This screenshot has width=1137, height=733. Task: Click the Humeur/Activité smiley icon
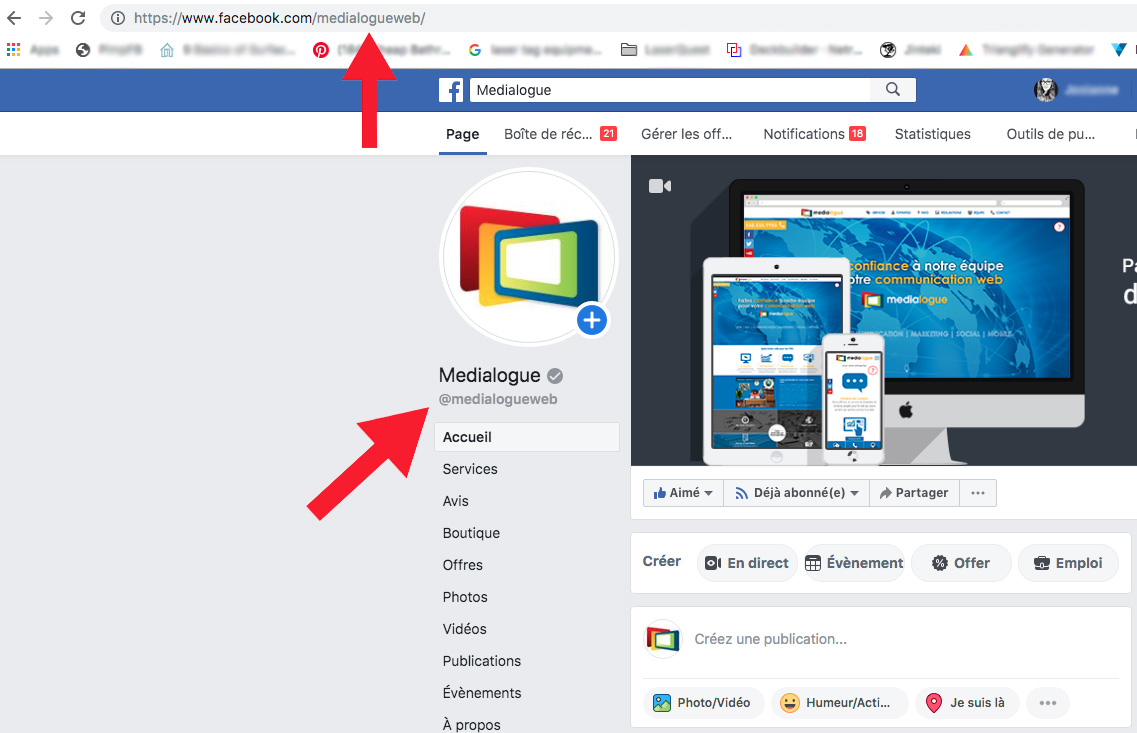tap(789, 703)
